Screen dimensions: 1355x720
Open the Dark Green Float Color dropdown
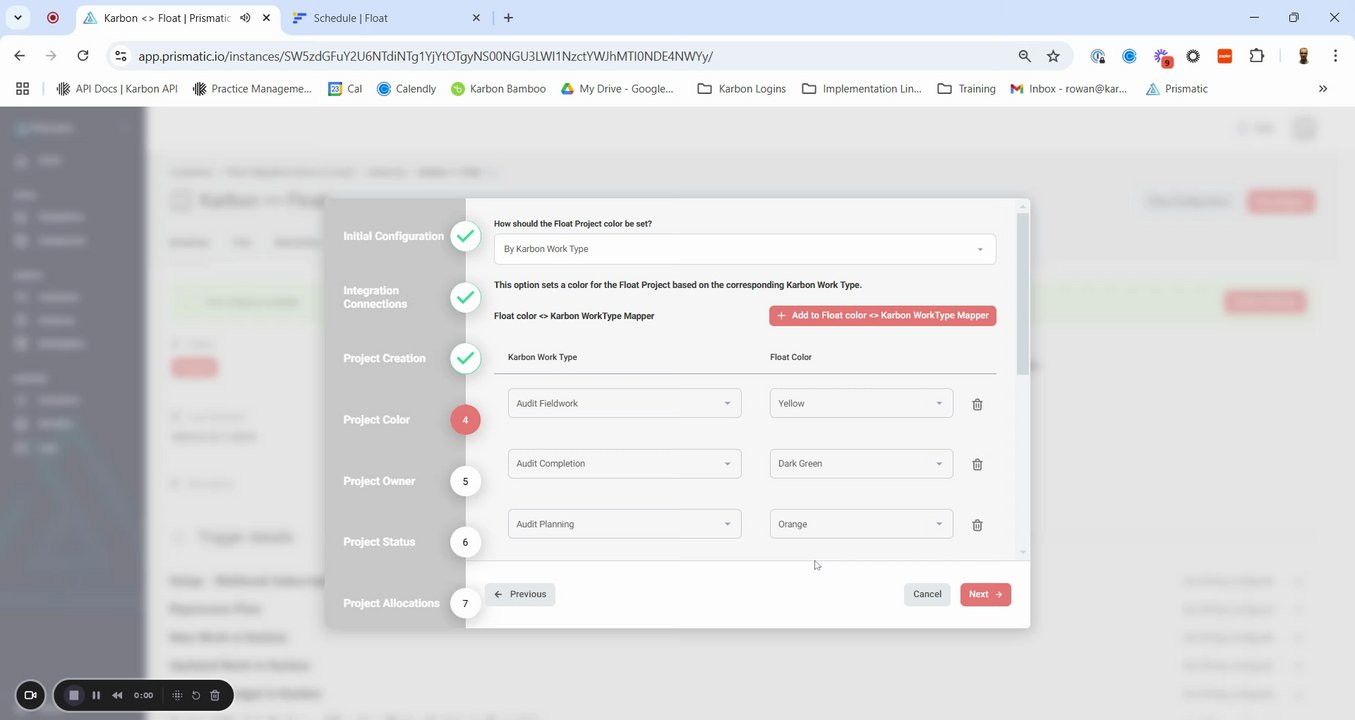pyautogui.click(x=861, y=463)
